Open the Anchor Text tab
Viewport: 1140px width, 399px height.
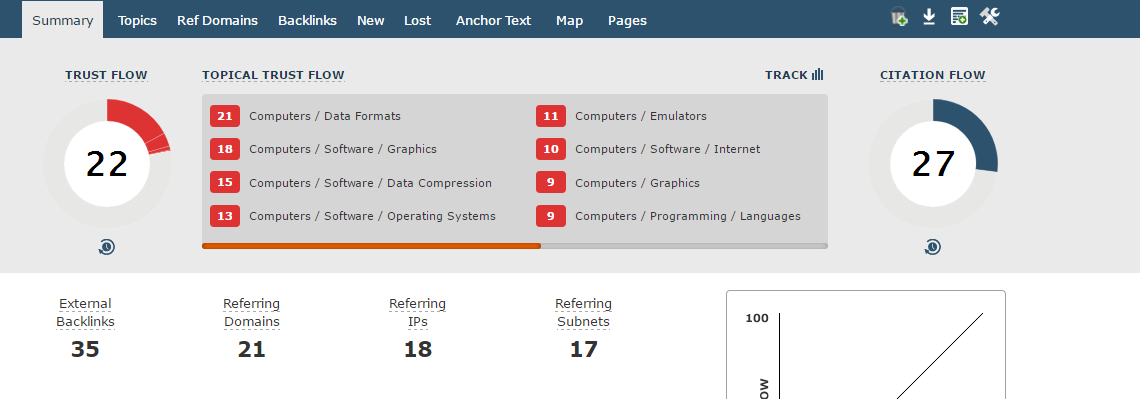(x=494, y=20)
